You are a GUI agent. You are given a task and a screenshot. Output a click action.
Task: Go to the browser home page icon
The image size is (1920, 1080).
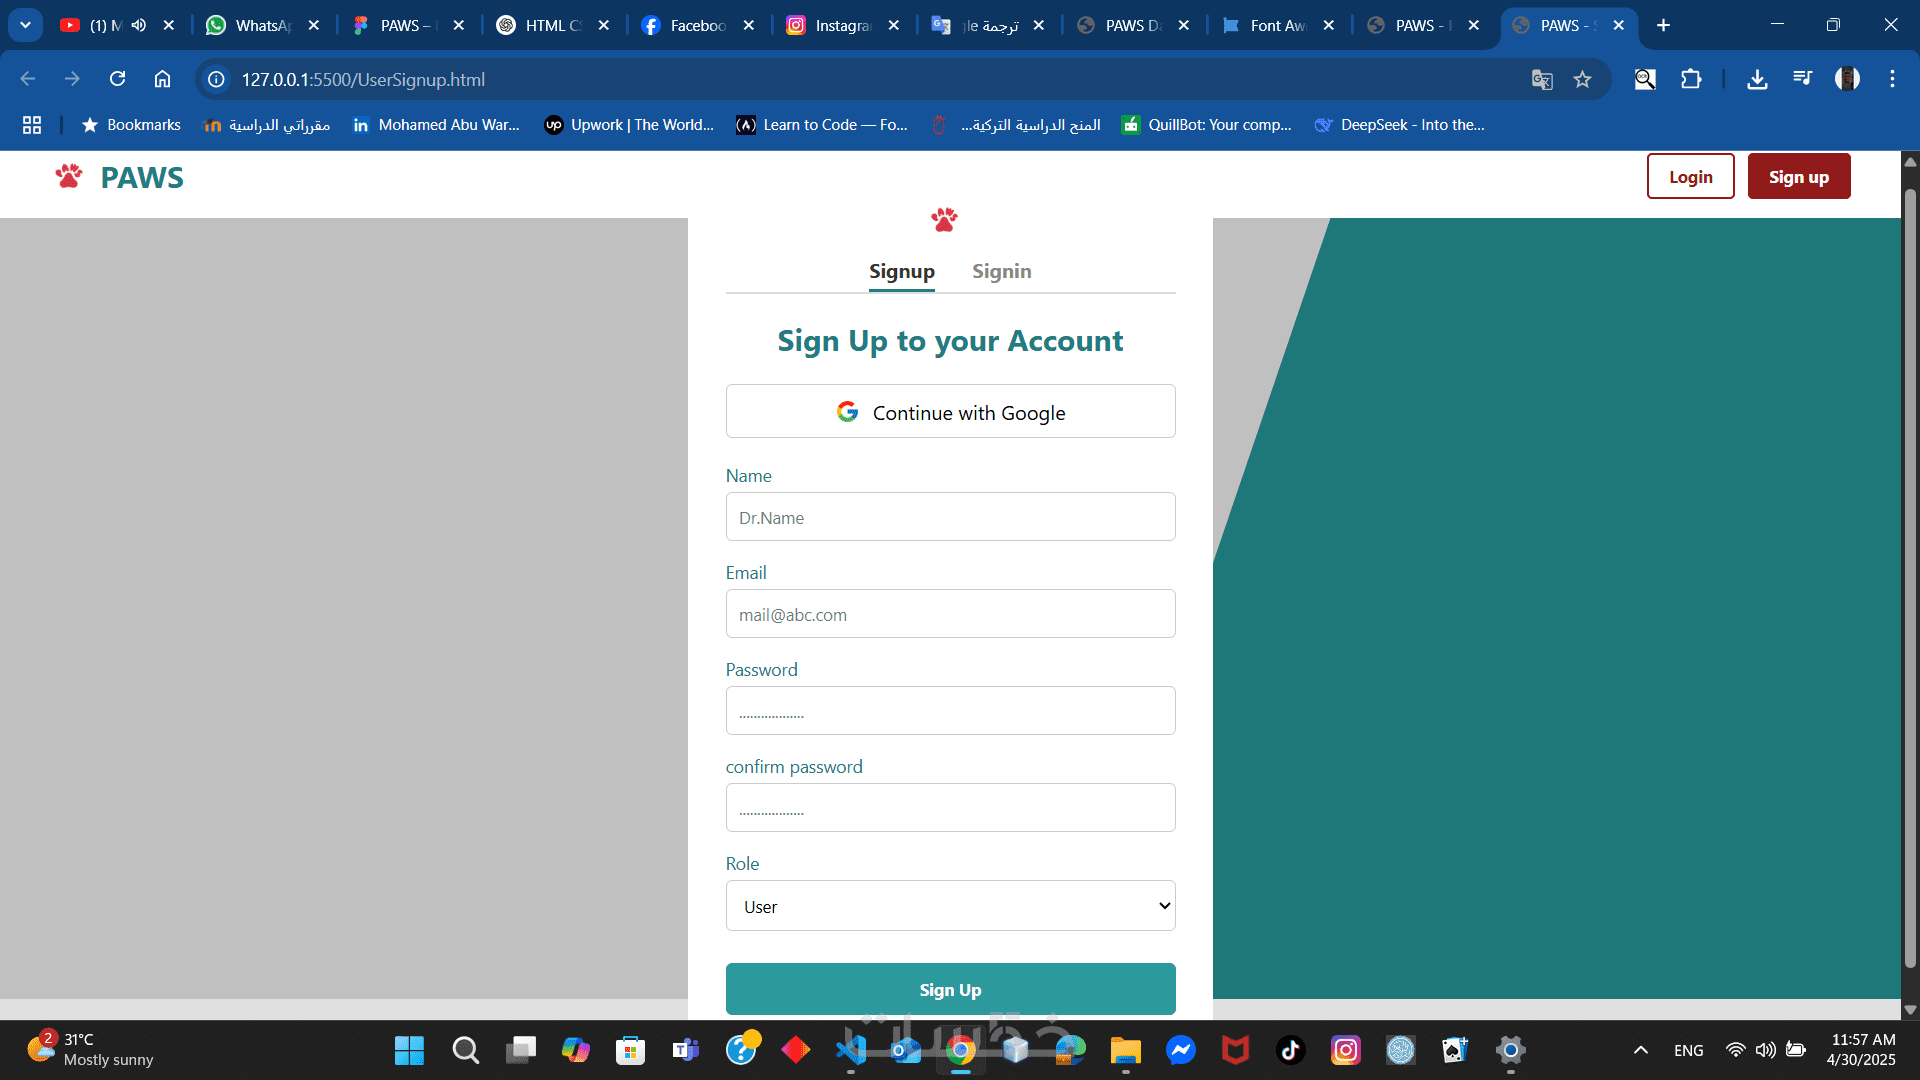(x=162, y=79)
